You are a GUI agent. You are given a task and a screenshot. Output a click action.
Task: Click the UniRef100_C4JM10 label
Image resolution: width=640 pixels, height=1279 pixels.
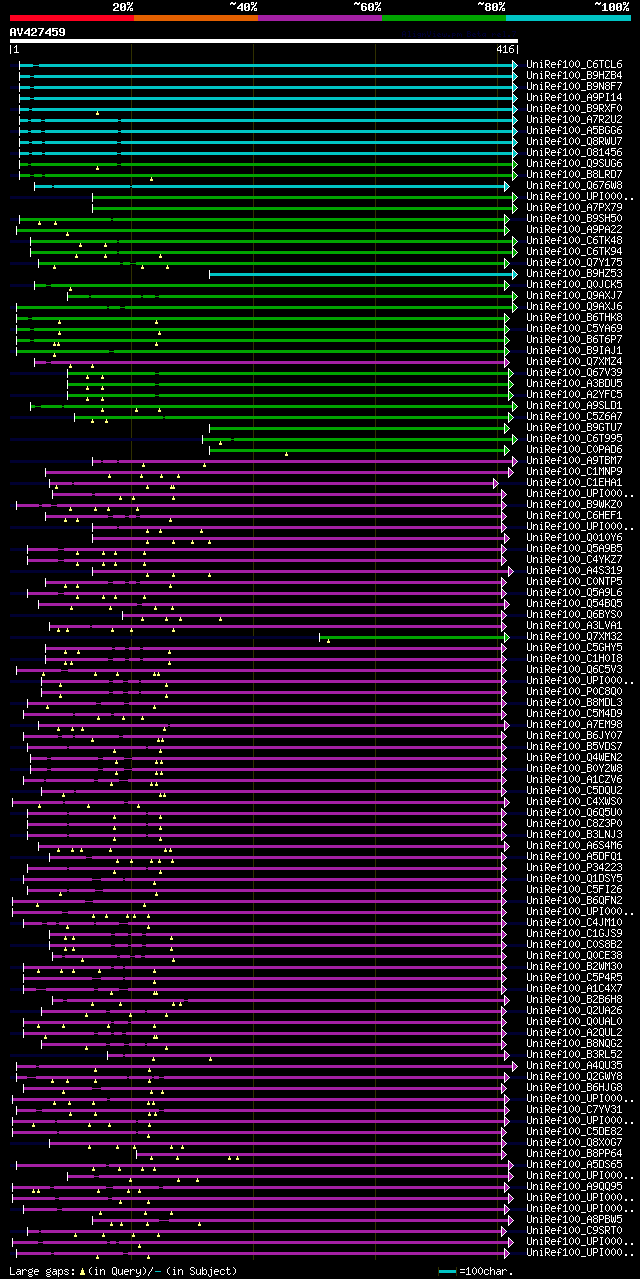click(573, 922)
